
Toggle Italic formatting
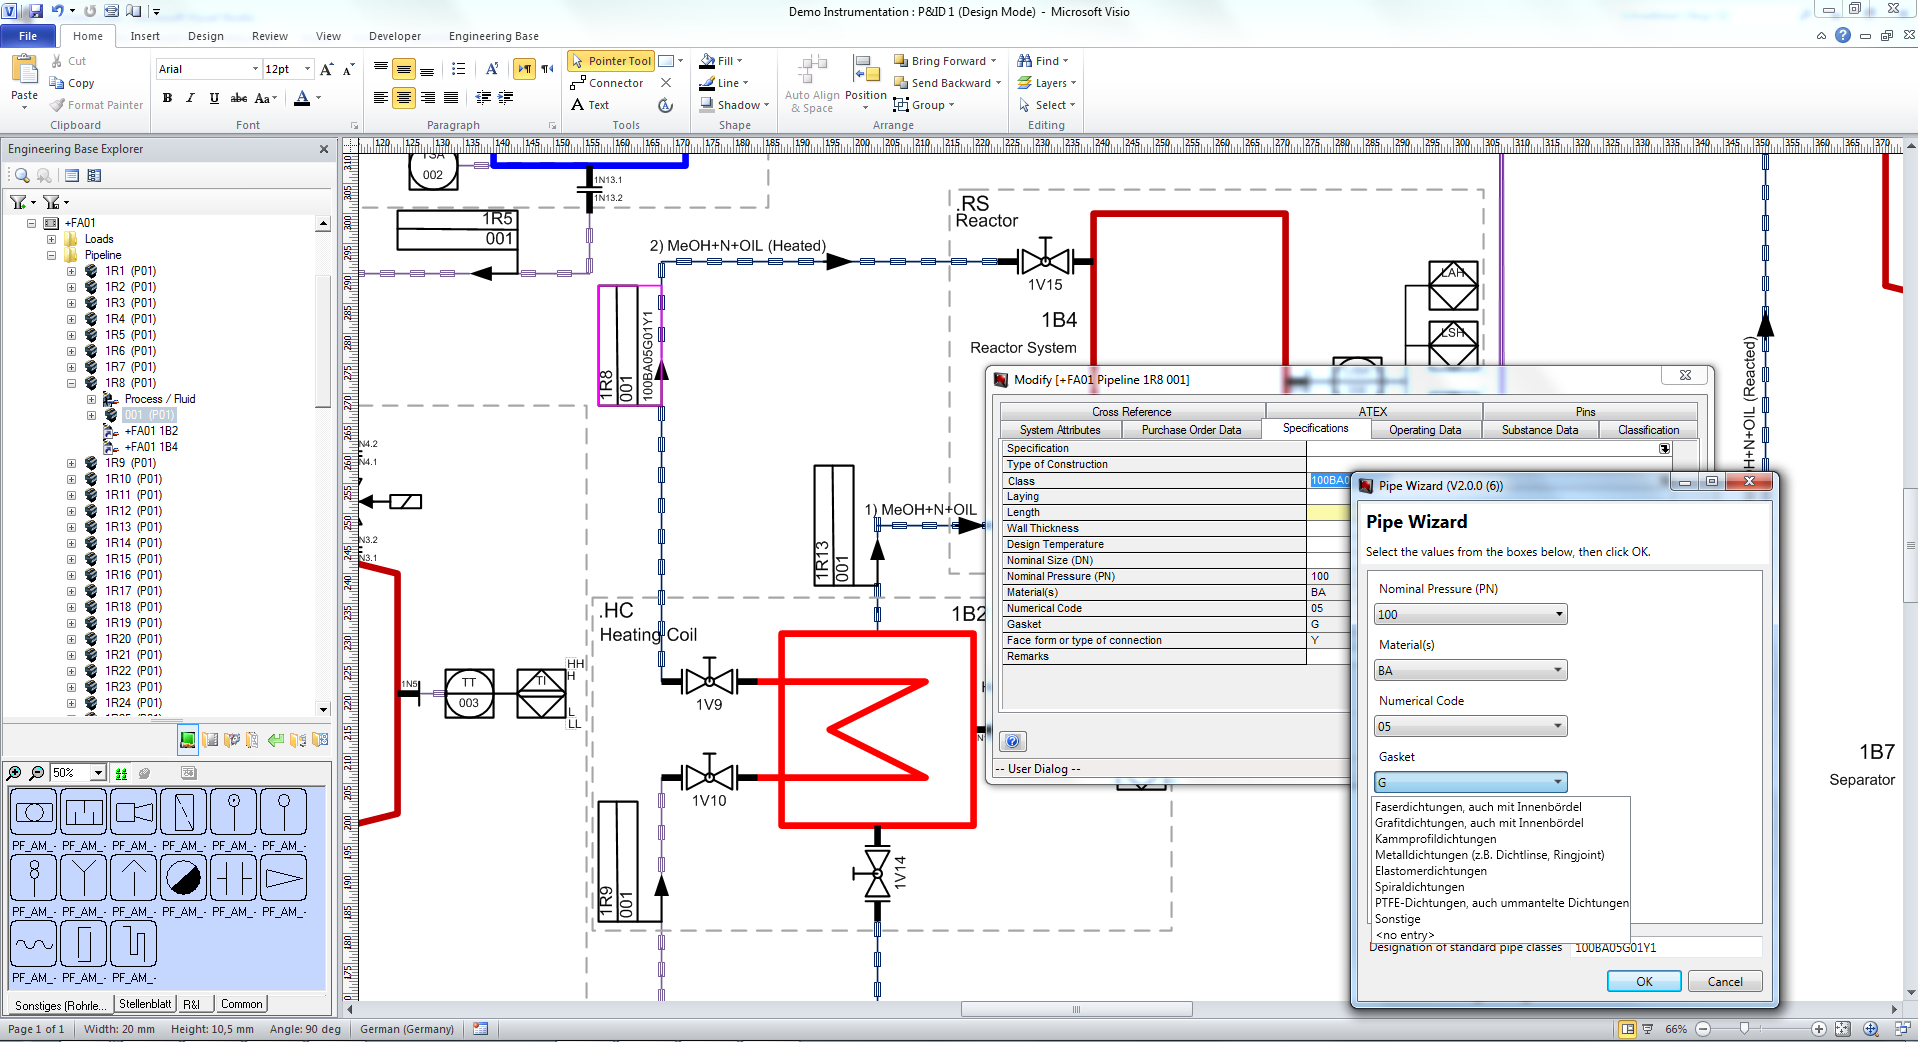[x=190, y=98]
